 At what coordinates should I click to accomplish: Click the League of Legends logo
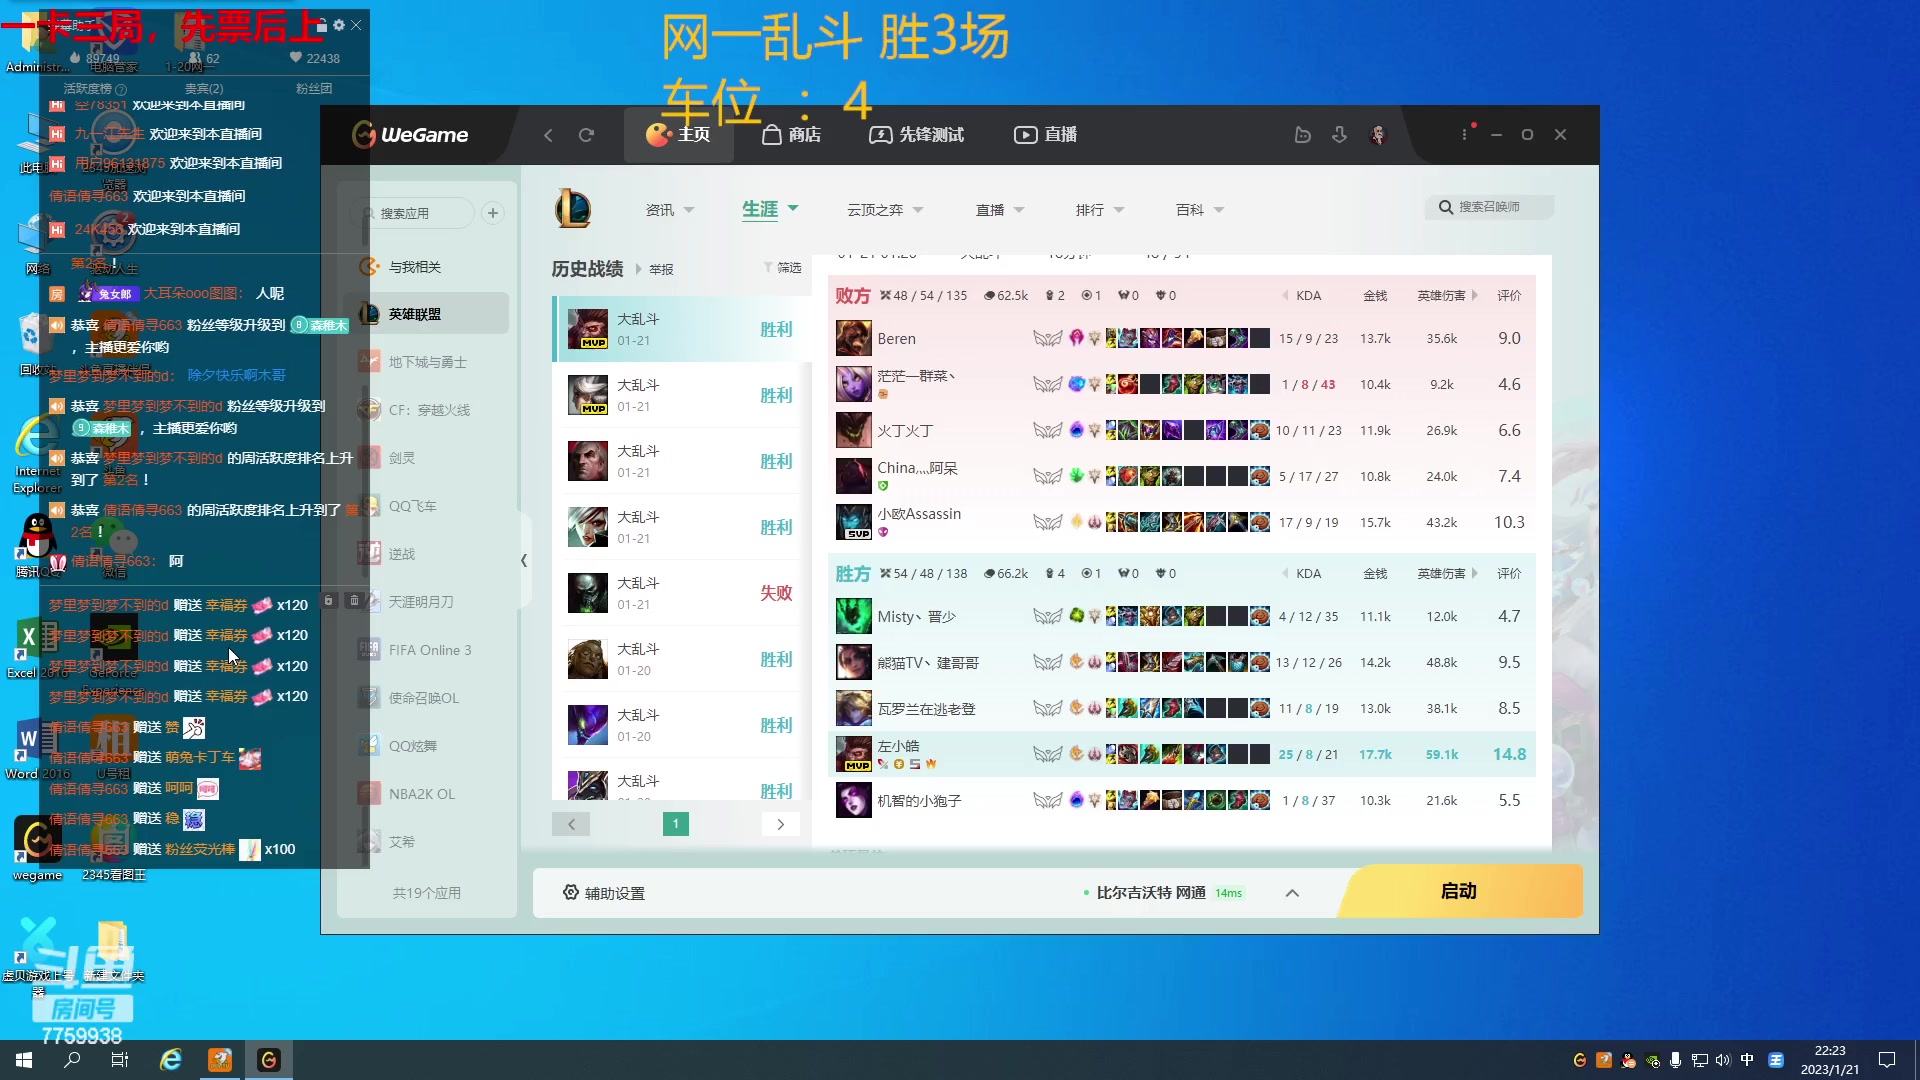(573, 209)
